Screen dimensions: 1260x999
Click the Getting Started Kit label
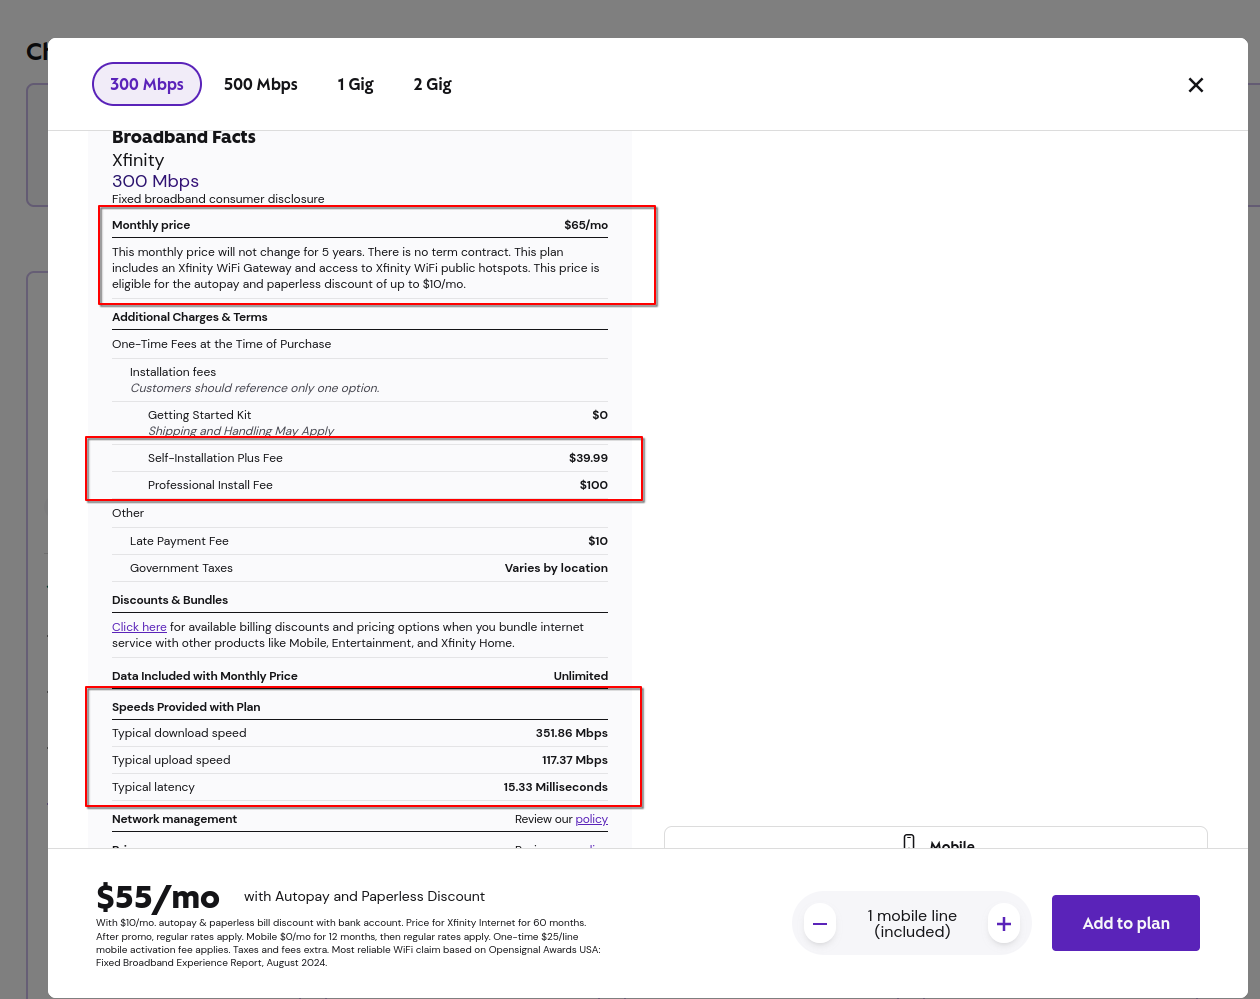pos(200,415)
